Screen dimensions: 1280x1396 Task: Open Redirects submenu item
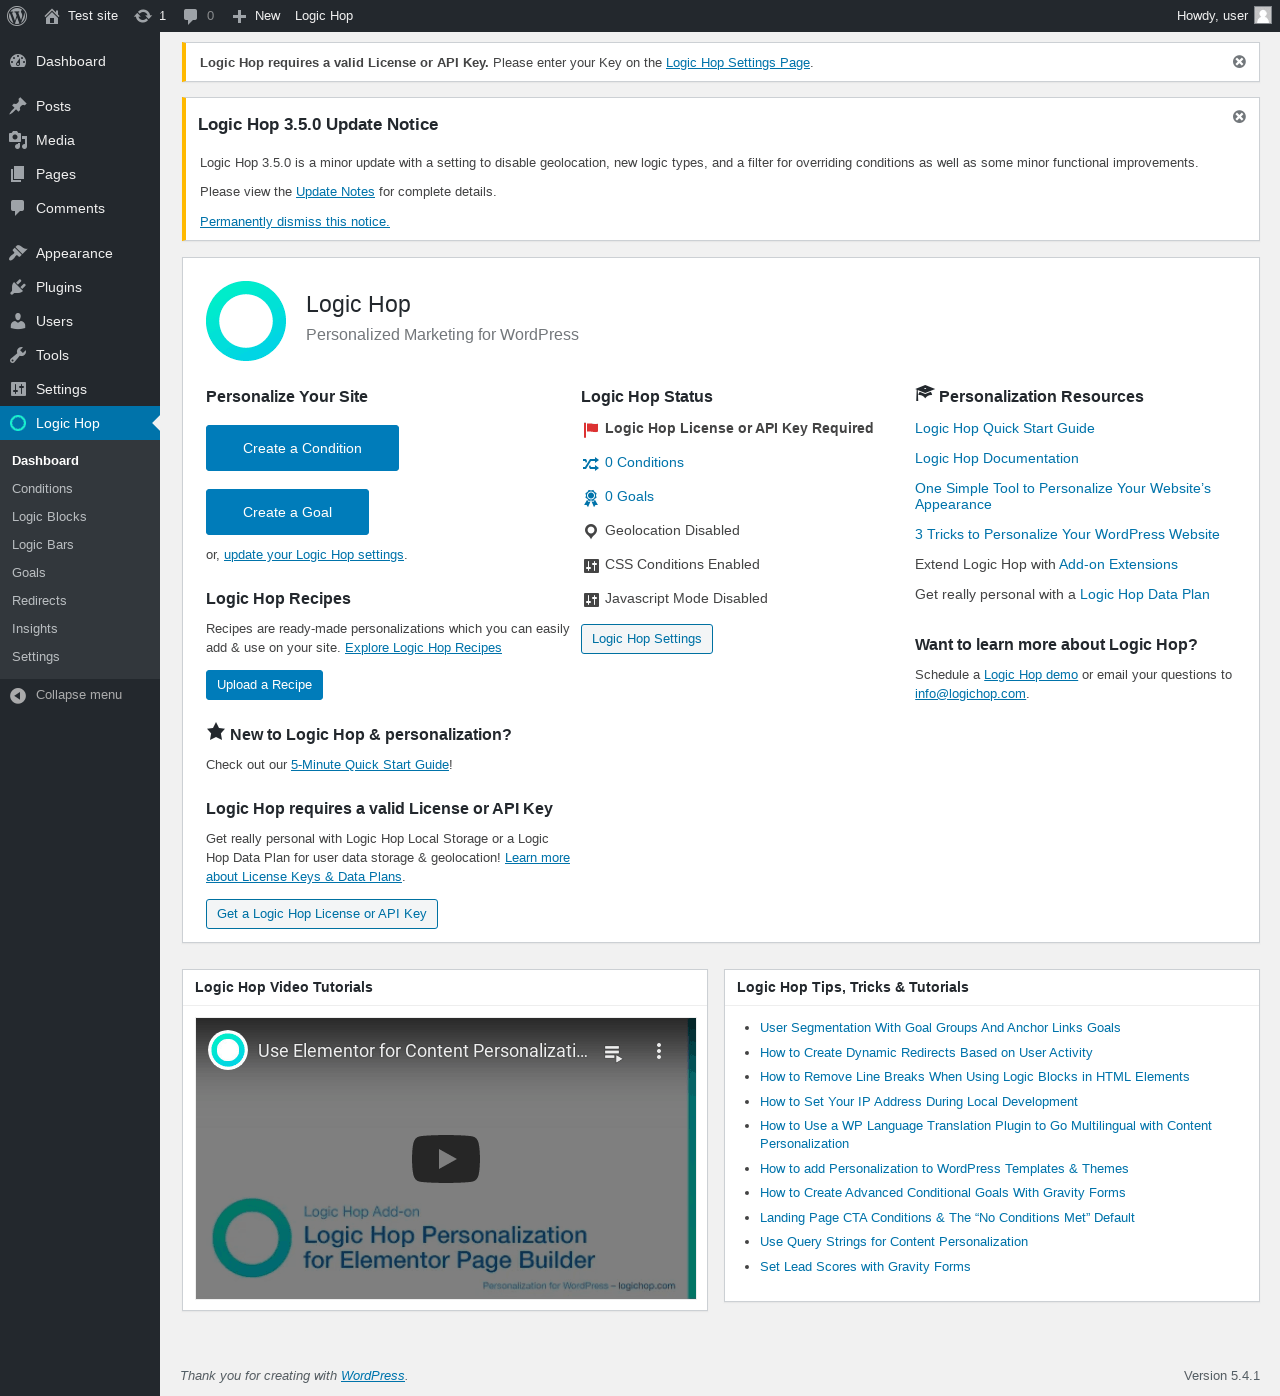click(39, 601)
